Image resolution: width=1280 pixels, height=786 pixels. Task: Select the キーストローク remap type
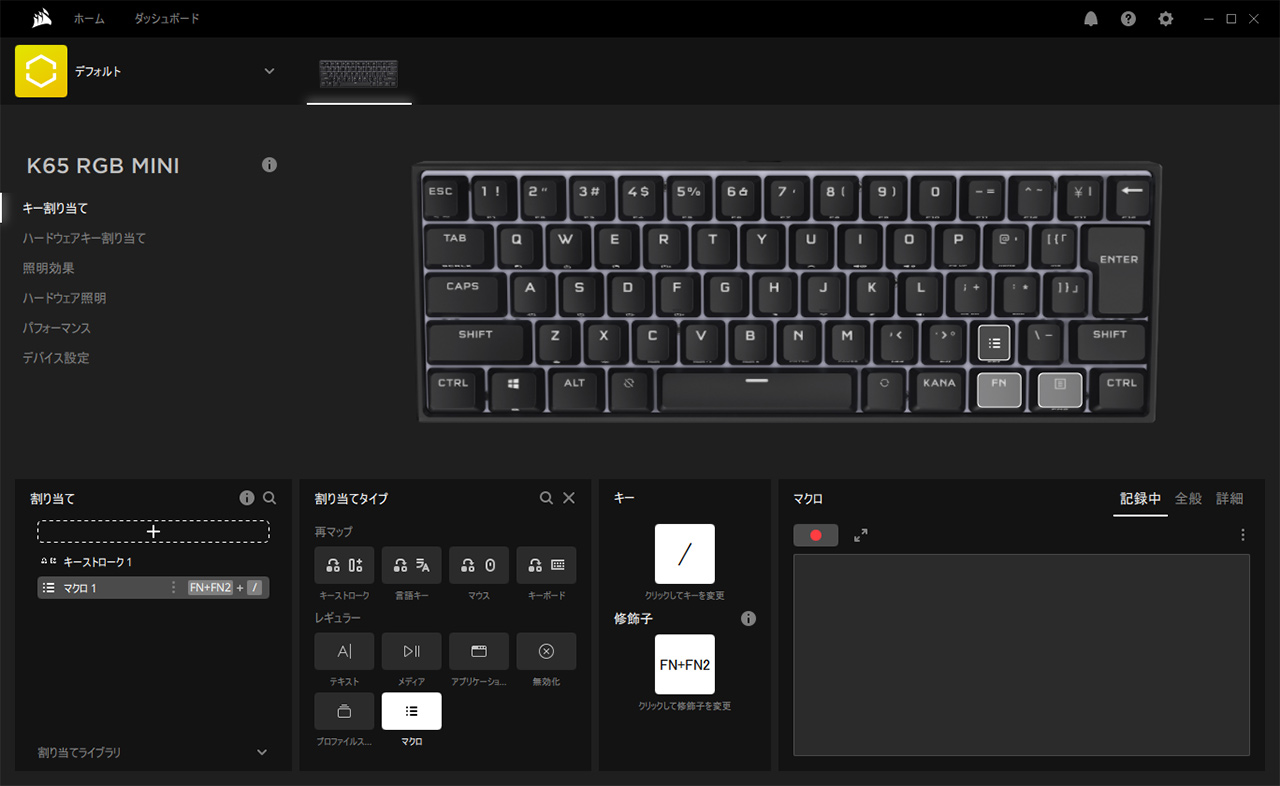coord(344,565)
